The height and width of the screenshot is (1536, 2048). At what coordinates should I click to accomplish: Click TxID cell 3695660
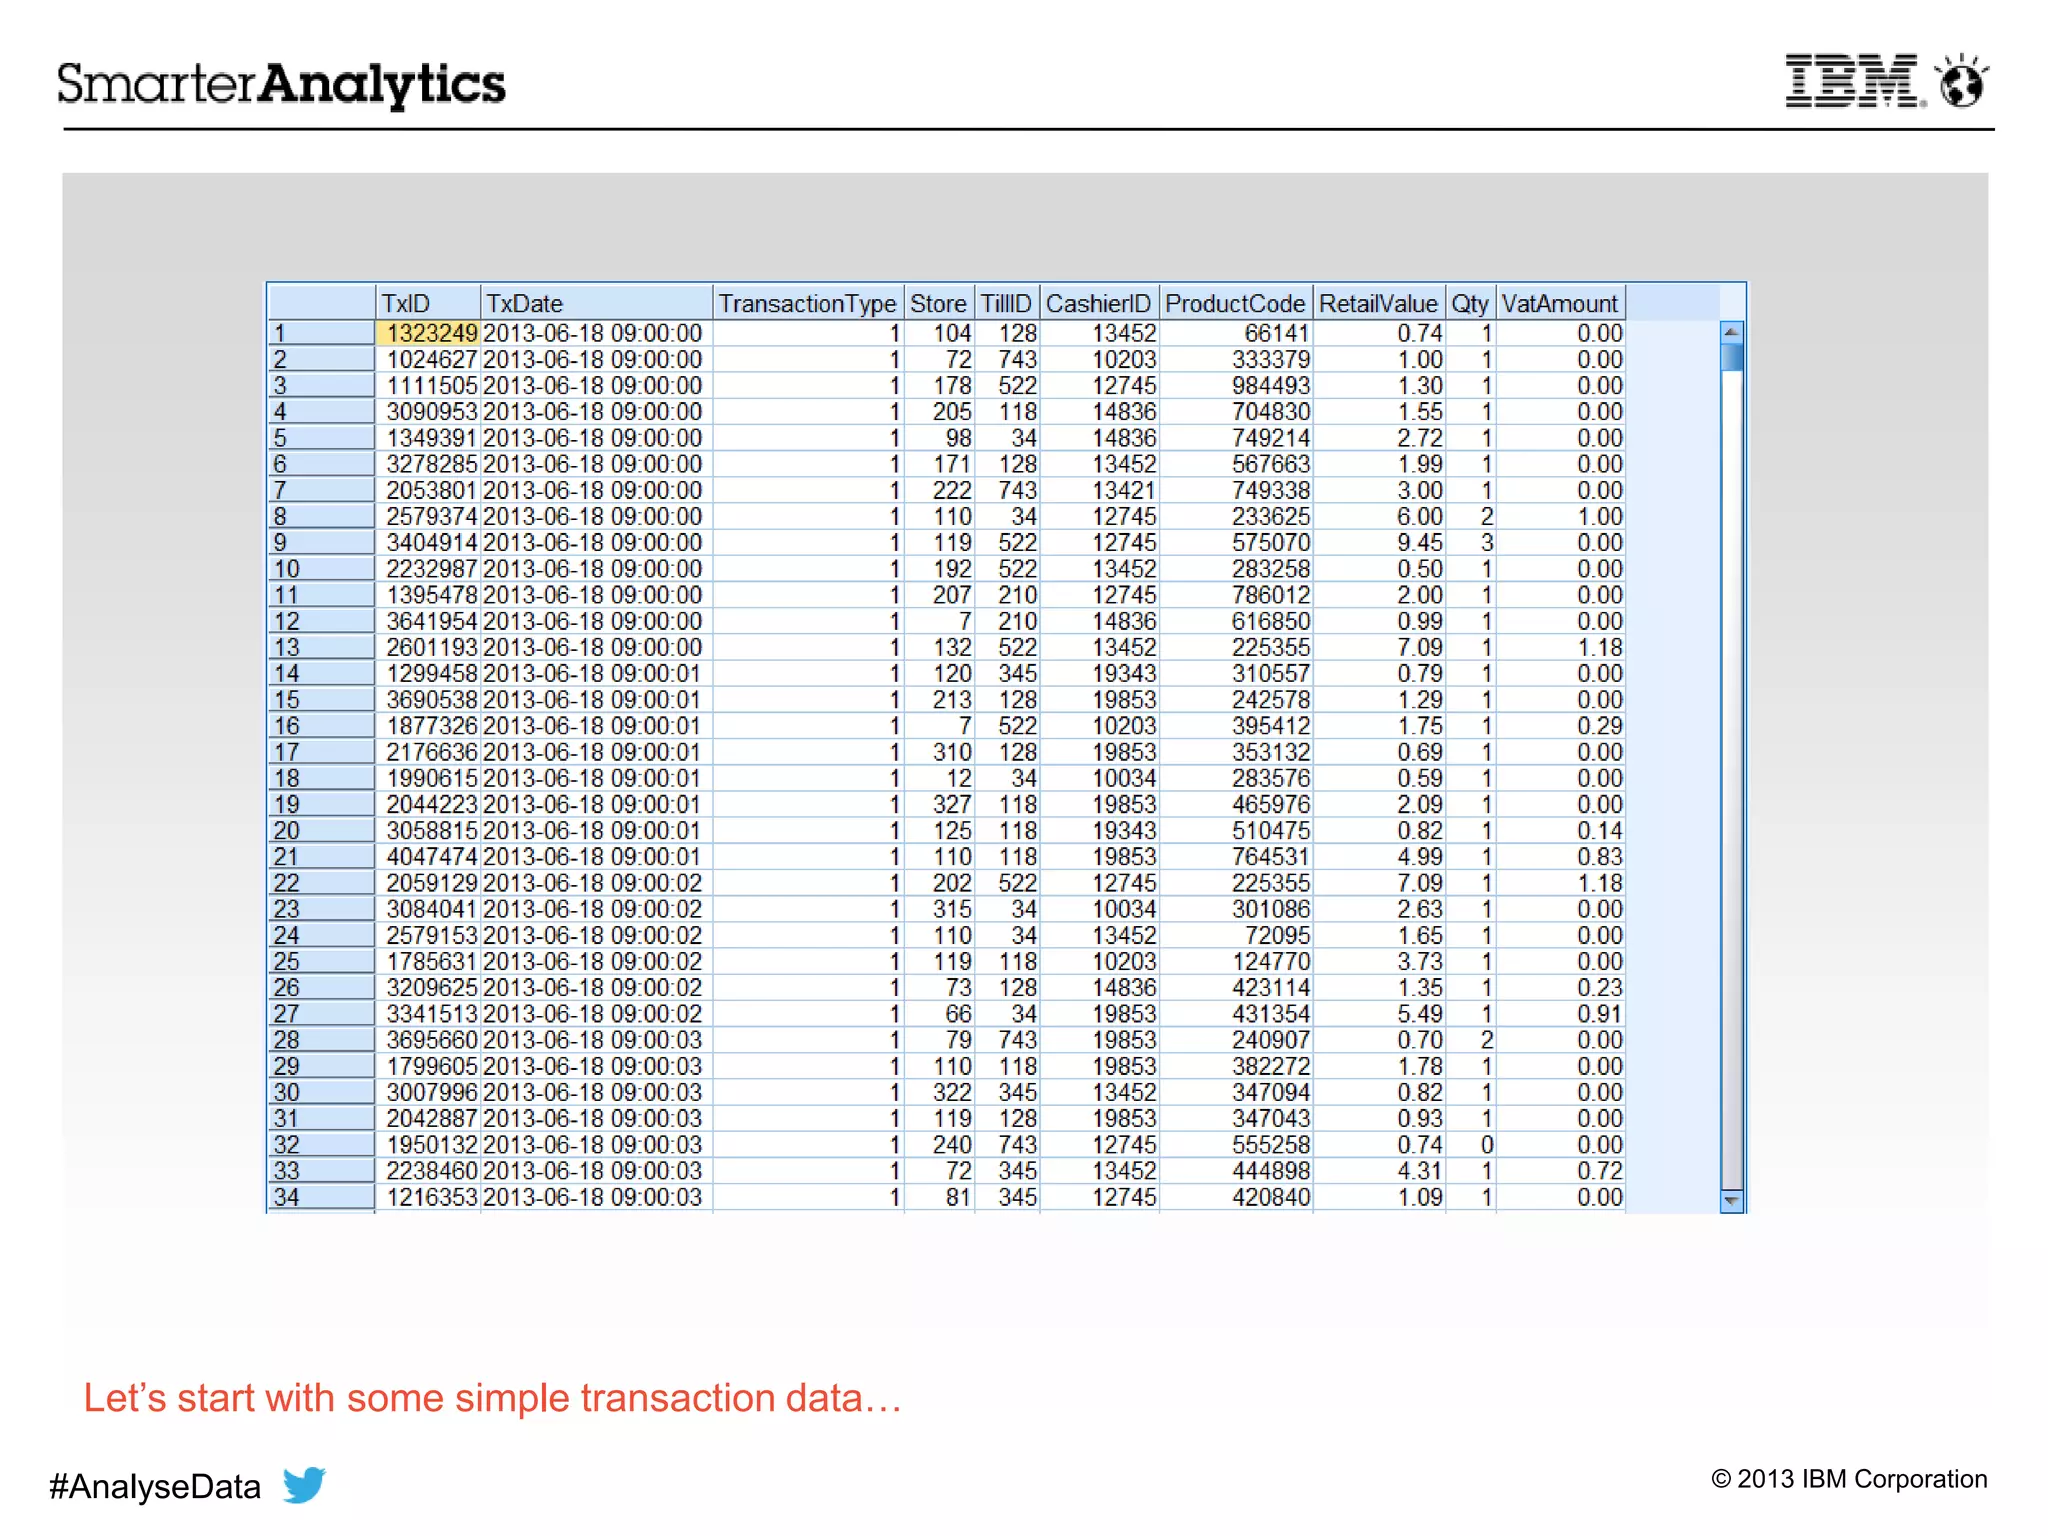tap(429, 1040)
